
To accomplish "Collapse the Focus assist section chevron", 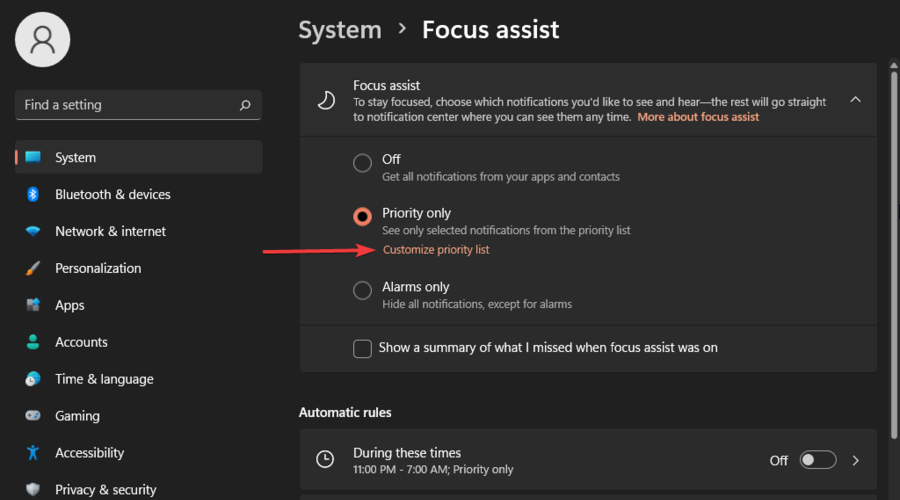I will pyautogui.click(x=856, y=99).
